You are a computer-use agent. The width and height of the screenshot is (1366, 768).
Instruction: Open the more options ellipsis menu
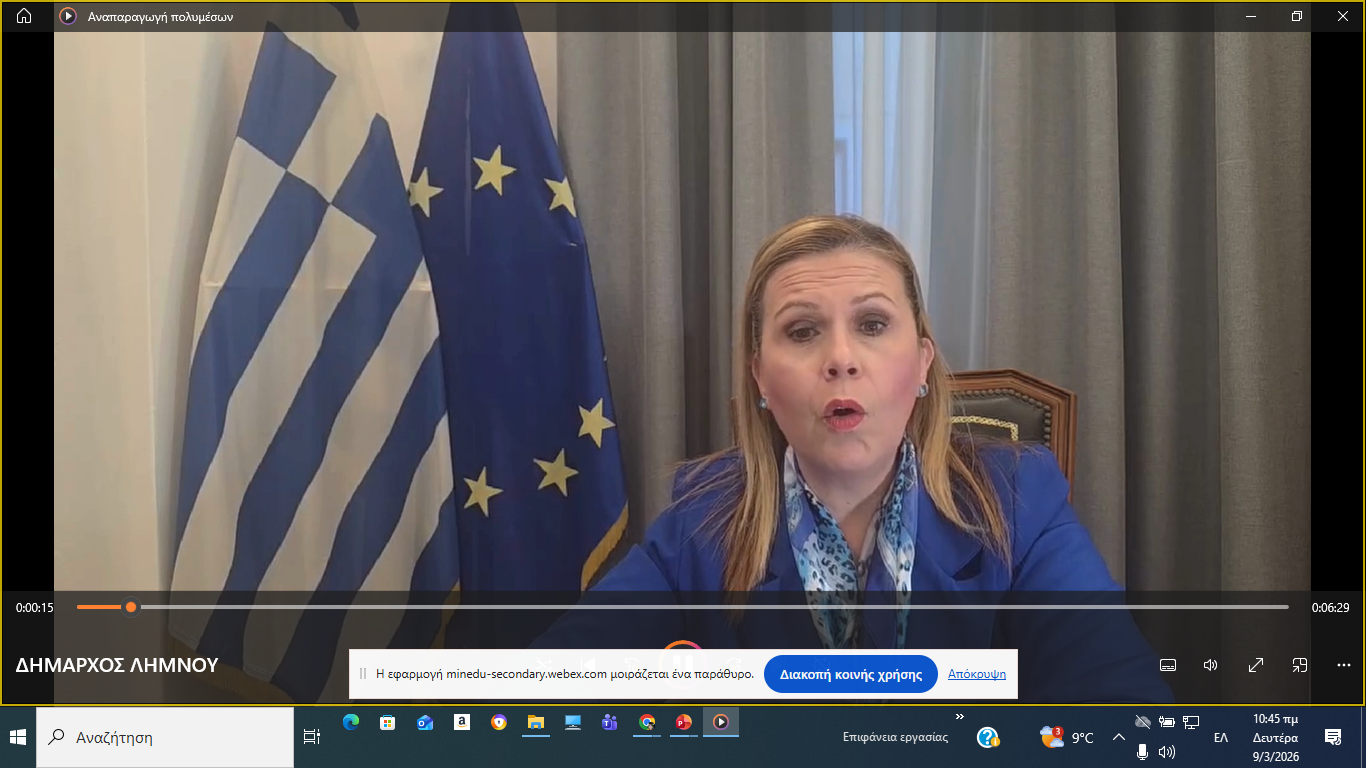coord(1343,665)
